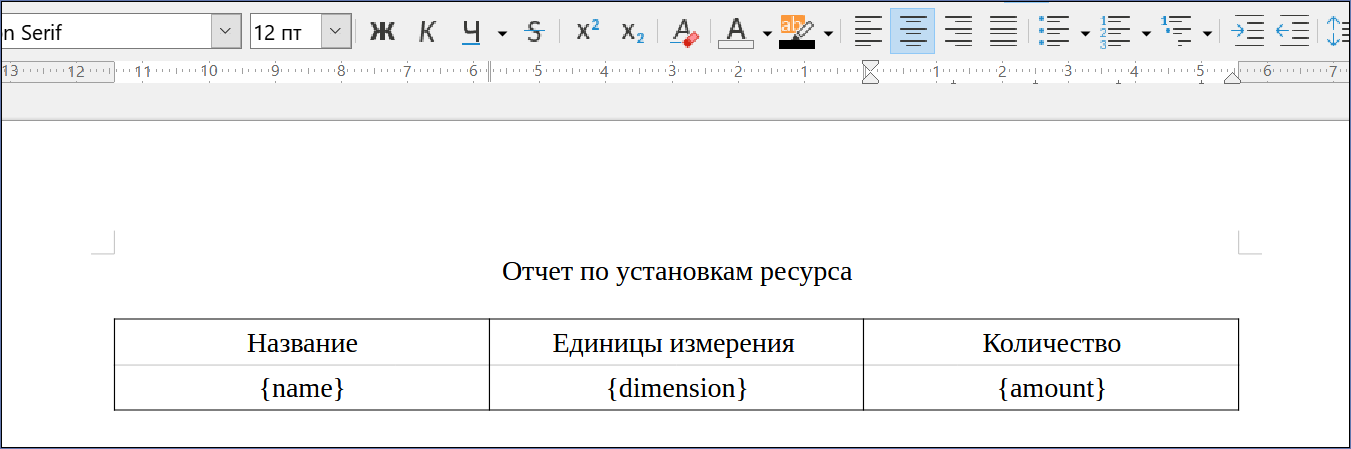Click heading 'Отчет по установкам ресурса'
This screenshot has width=1351, height=449.
point(677,271)
